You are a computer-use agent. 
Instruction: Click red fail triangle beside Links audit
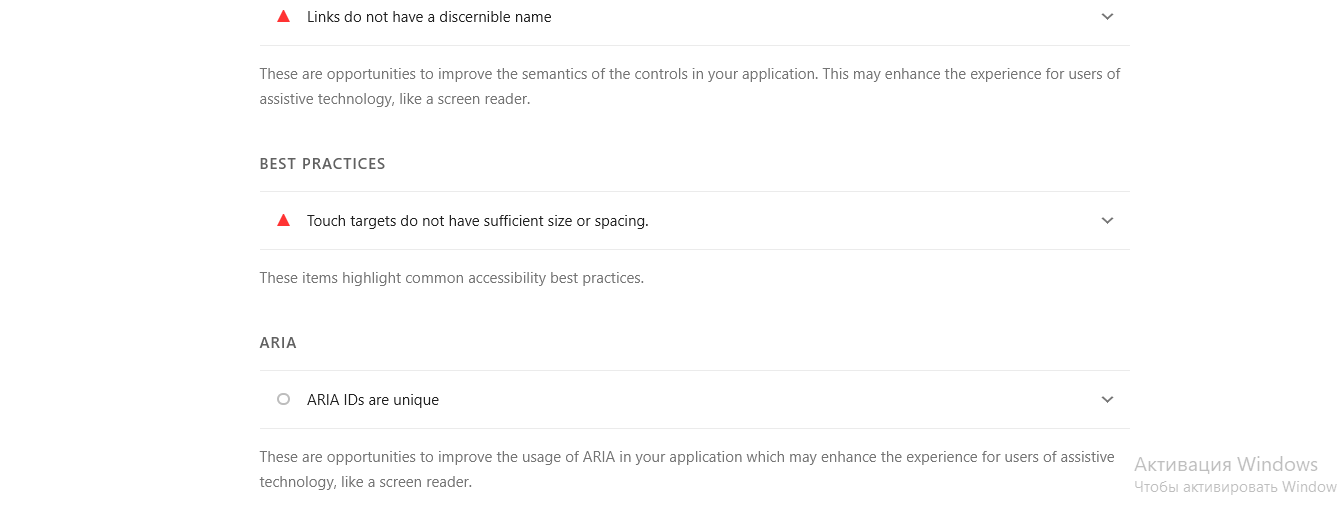(283, 16)
